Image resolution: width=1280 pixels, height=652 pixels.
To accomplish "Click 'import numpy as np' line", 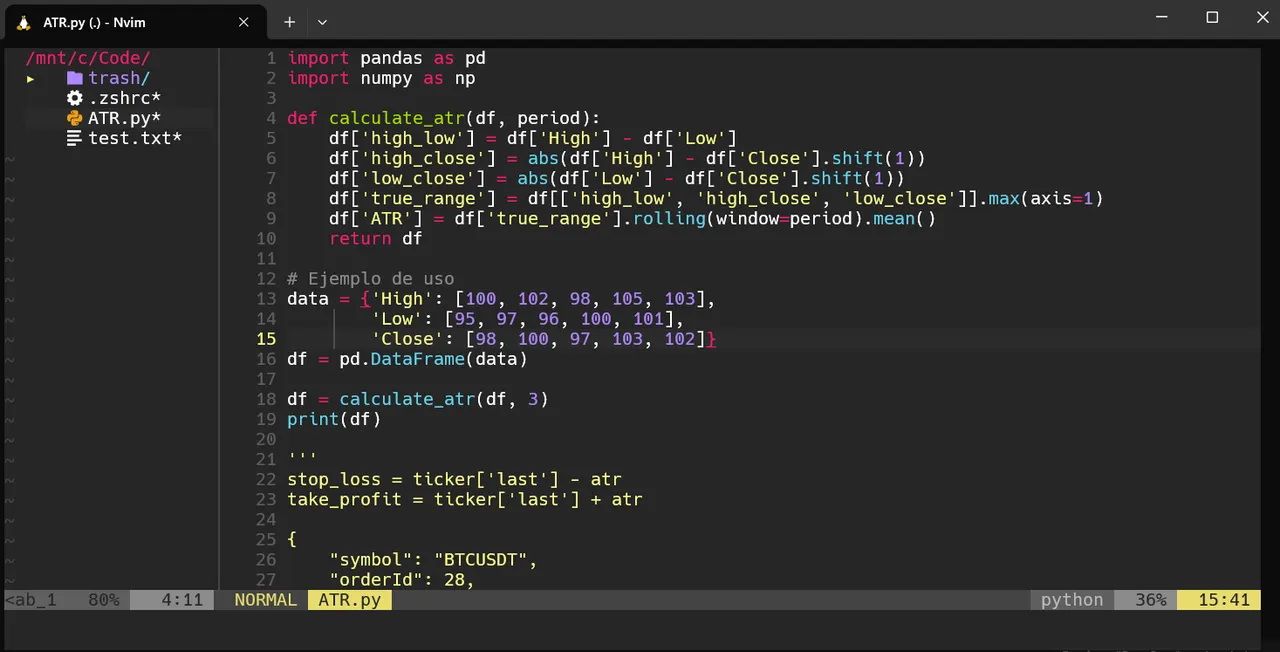I will (x=381, y=78).
